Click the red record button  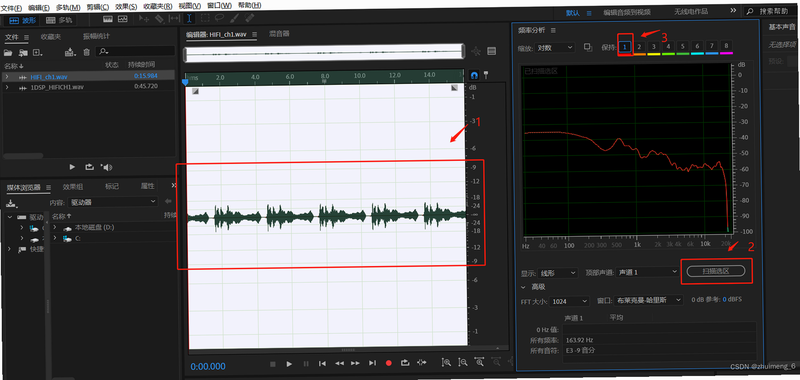389,363
